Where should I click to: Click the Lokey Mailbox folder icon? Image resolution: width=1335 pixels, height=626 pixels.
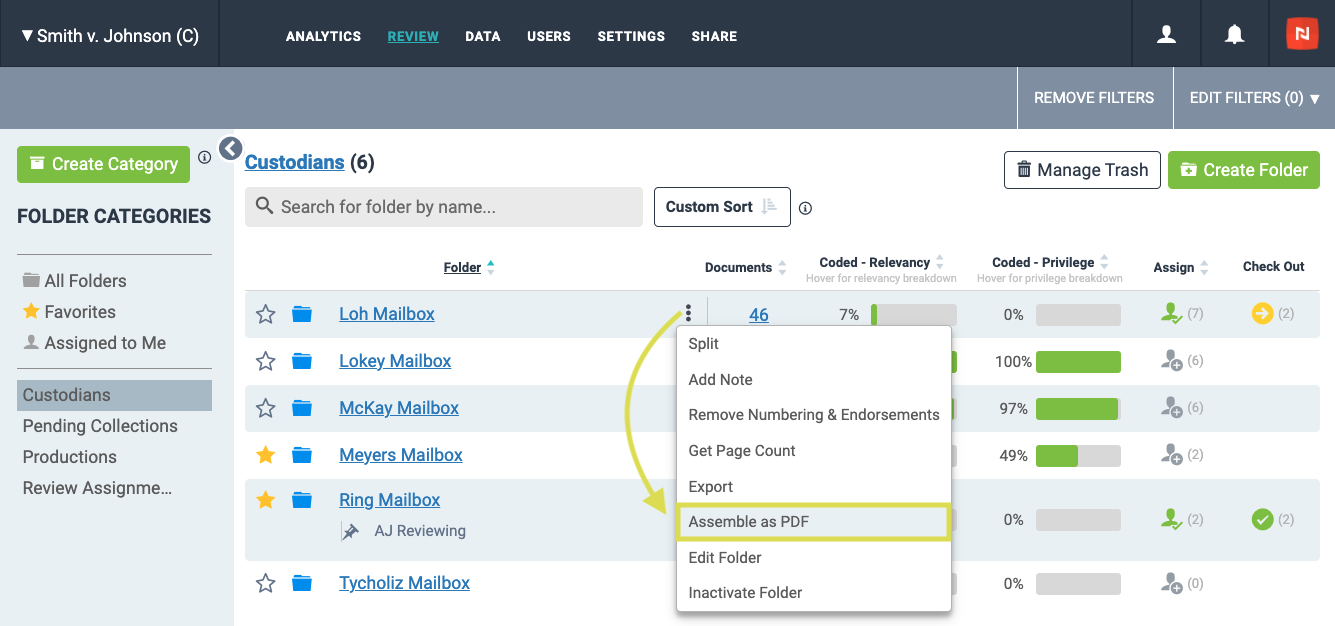302,361
